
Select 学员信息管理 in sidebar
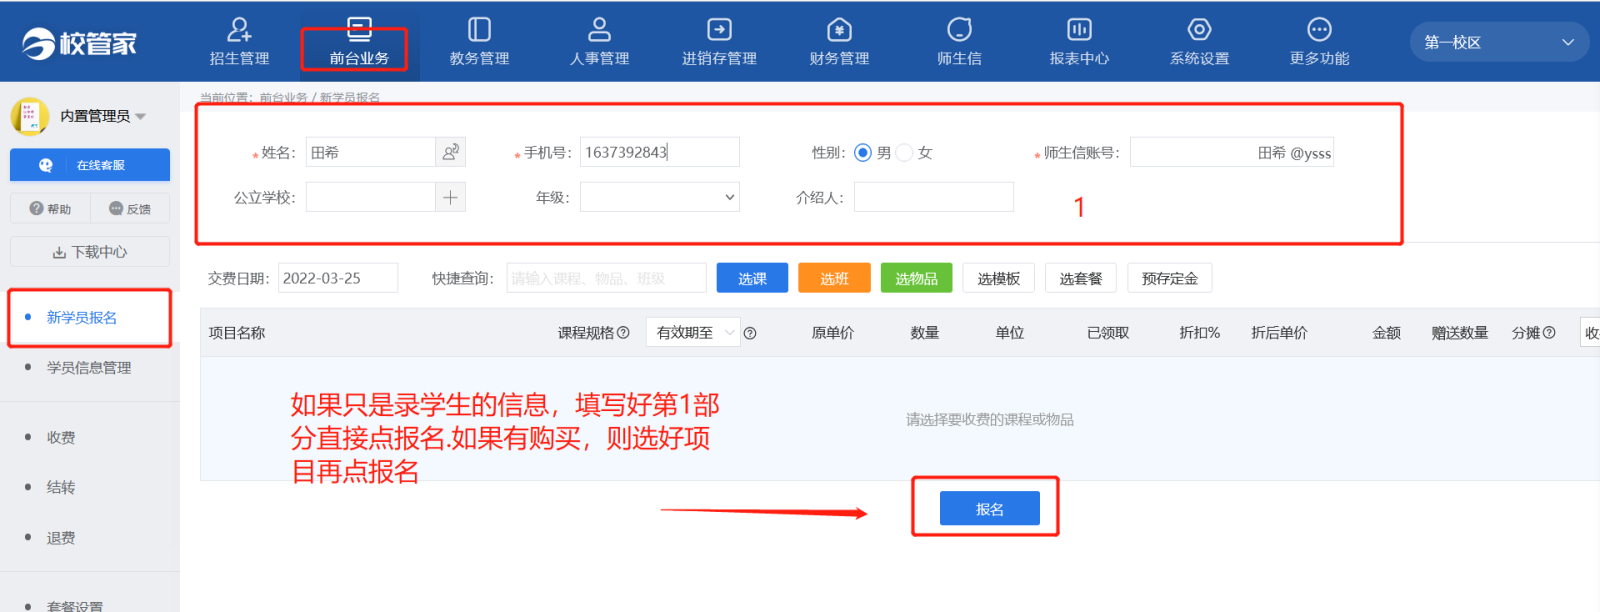[90, 367]
